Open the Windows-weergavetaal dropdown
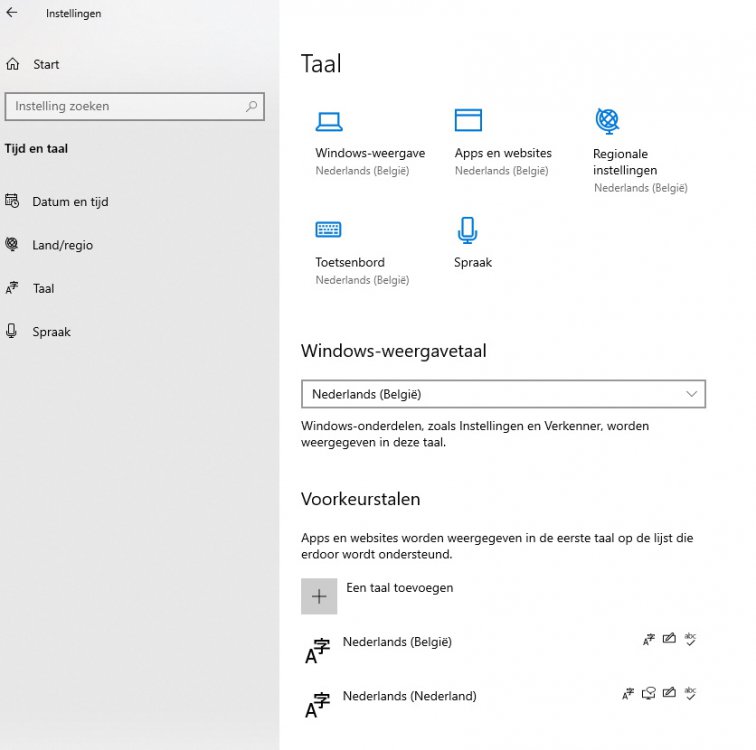Screen dimensions: 756x750 [503, 394]
